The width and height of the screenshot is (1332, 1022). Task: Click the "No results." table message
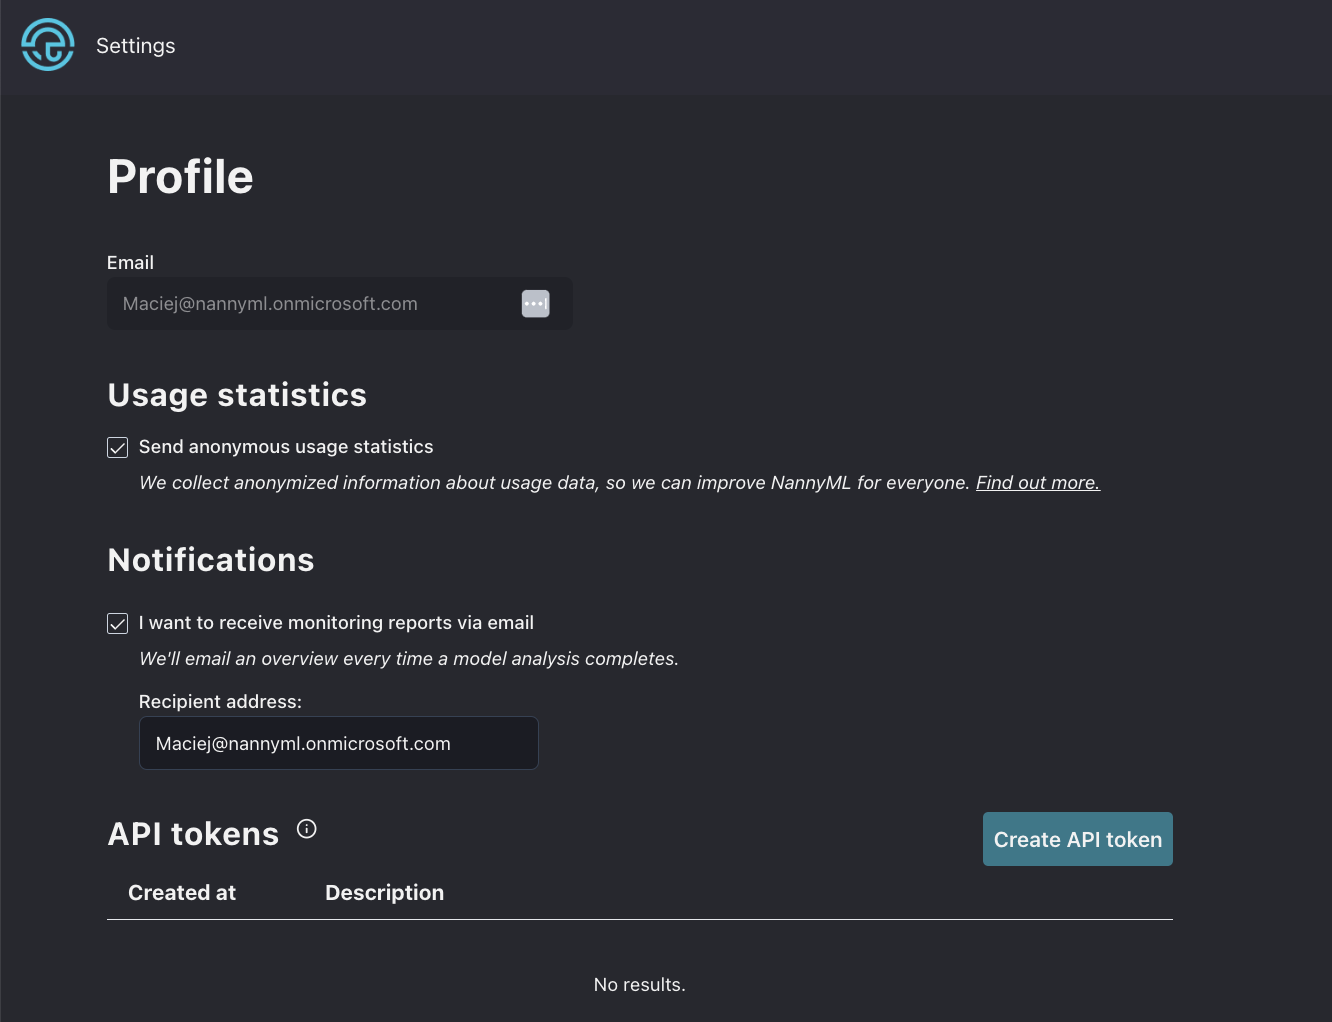(639, 985)
